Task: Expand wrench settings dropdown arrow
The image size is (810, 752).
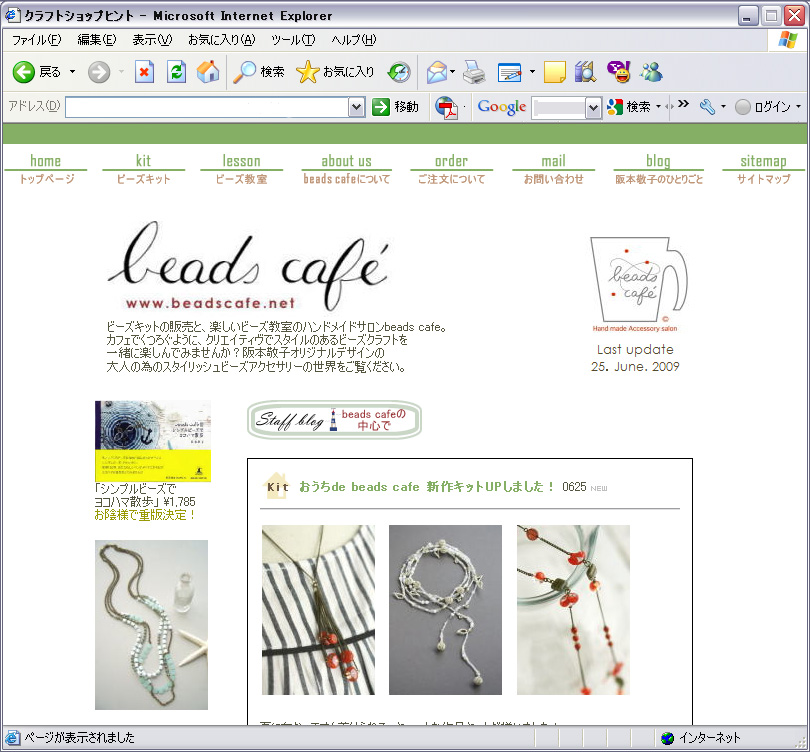Action: click(x=723, y=107)
